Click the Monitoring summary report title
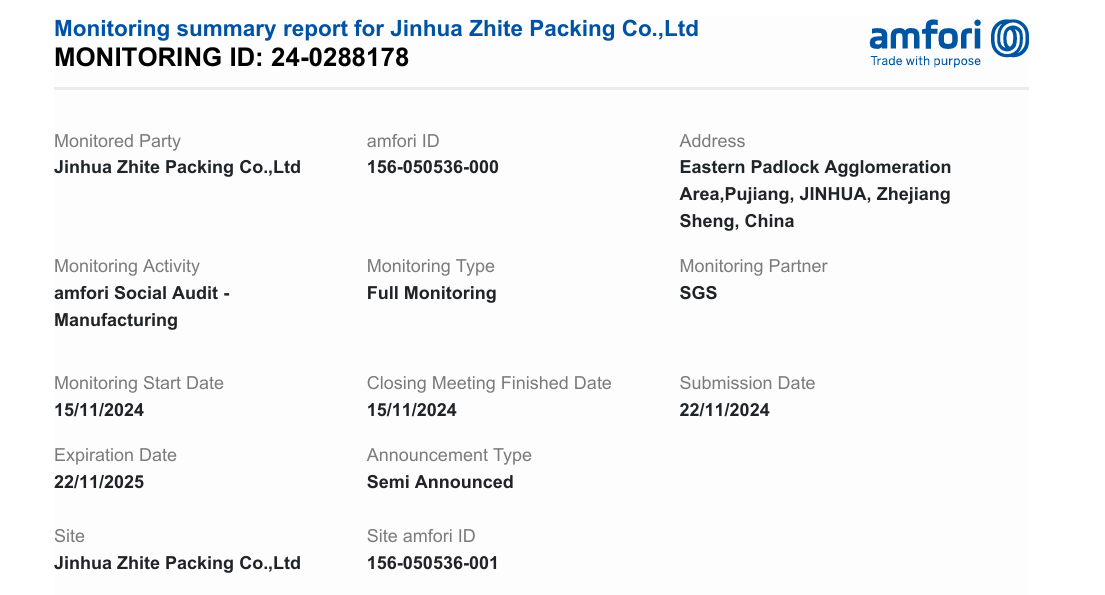This screenshot has height=595, width=1105. (x=376, y=28)
